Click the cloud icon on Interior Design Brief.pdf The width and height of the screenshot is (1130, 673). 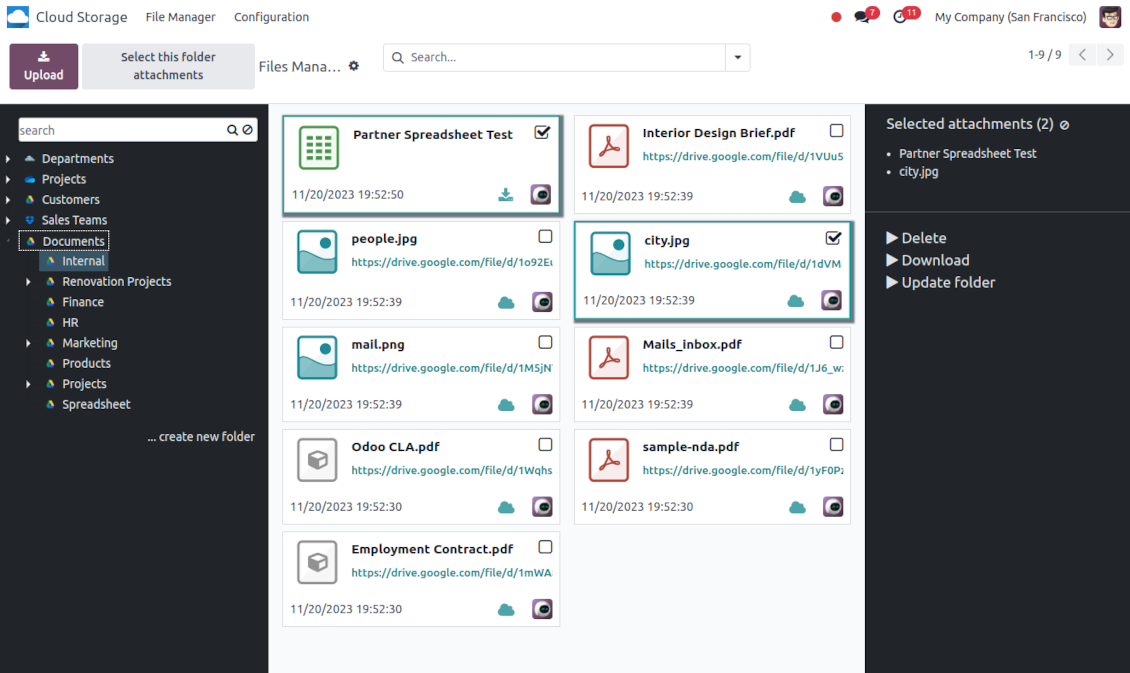[797, 196]
